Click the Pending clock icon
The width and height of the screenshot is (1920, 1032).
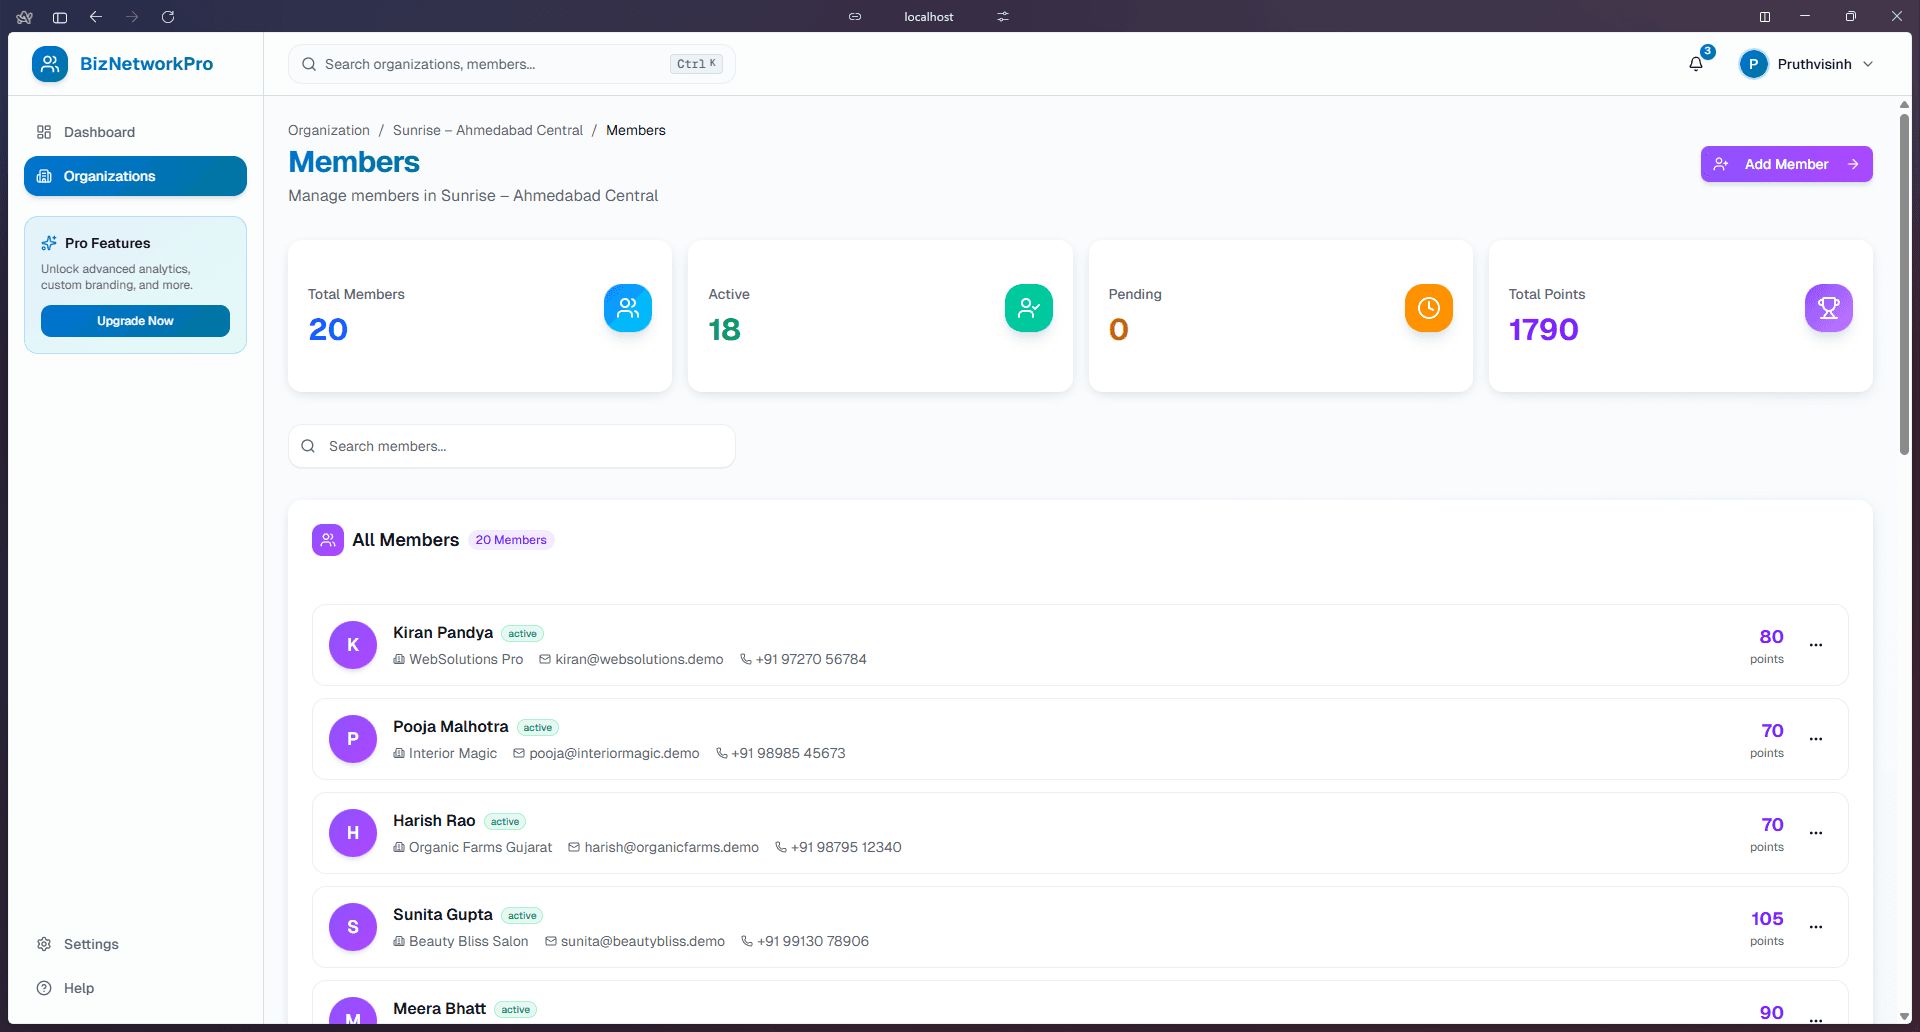[1428, 307]
